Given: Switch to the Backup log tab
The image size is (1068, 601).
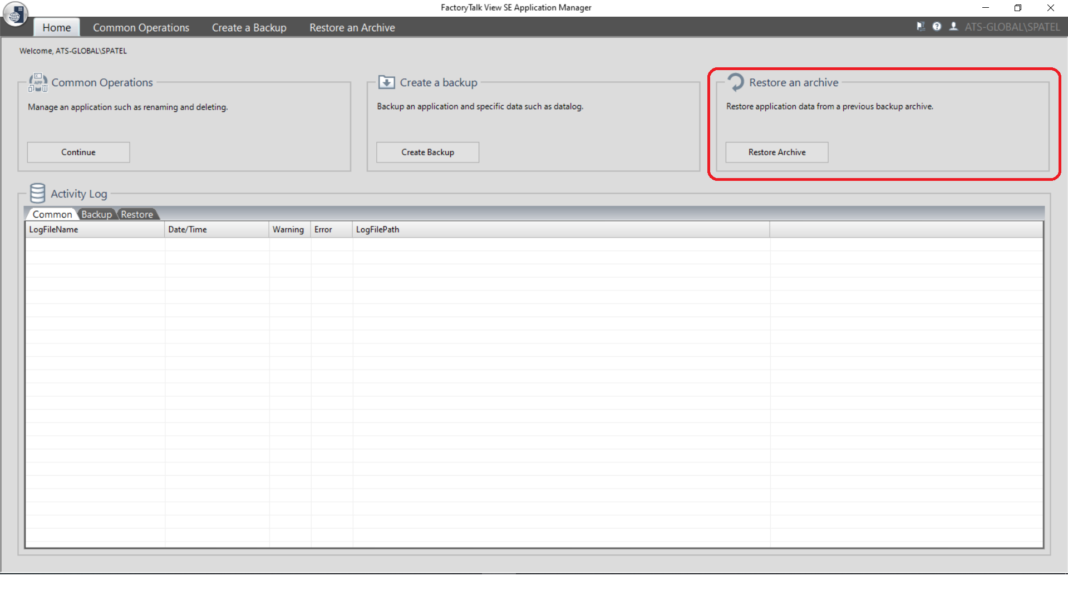Looking at the screenshot, I should (x=96, y=214).
